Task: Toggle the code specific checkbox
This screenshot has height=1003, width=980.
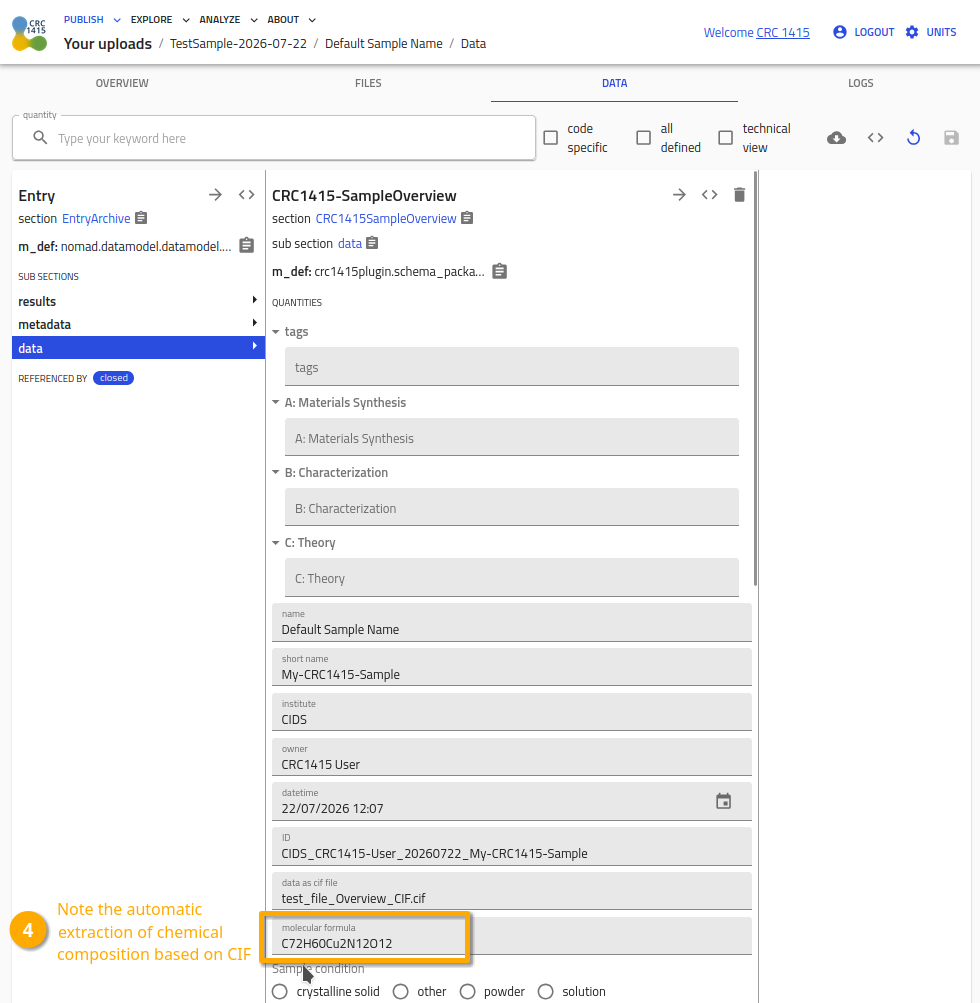Action: pyautogui.click(x=551, y=138)
